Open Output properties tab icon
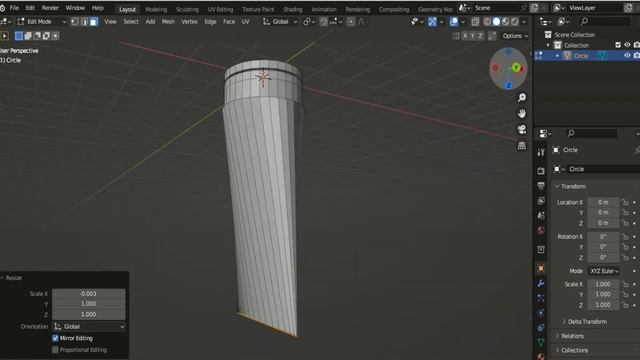 [x=541, y=186]
